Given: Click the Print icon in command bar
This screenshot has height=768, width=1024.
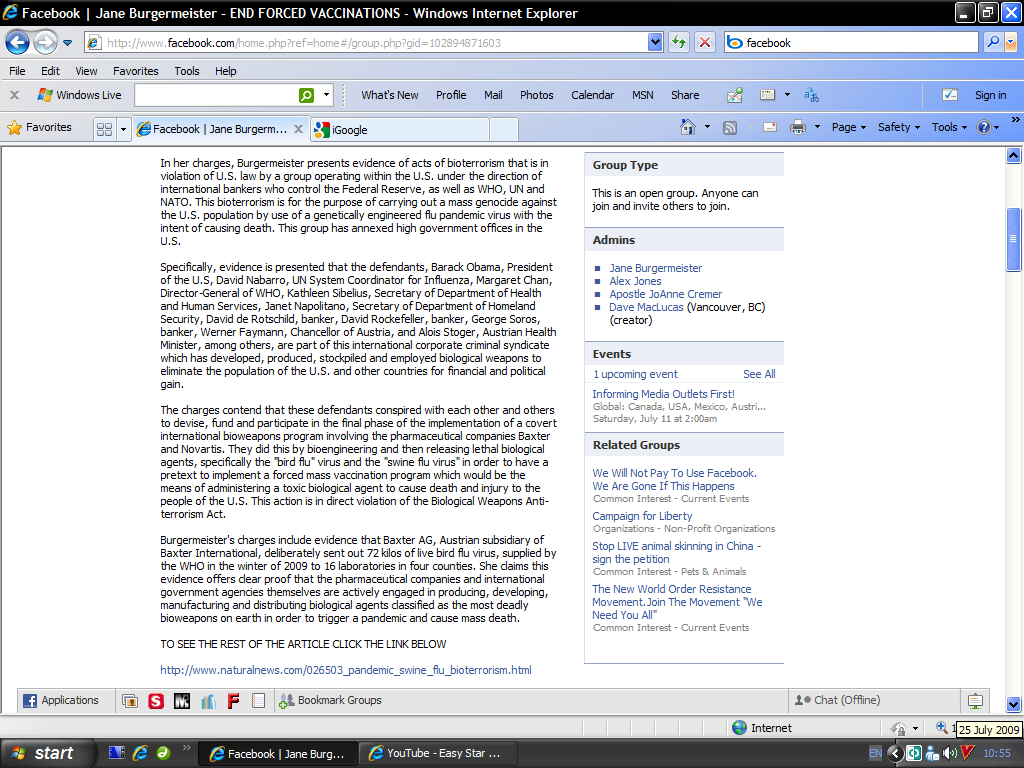Looking at the screenshot, I should pos(797,127).
